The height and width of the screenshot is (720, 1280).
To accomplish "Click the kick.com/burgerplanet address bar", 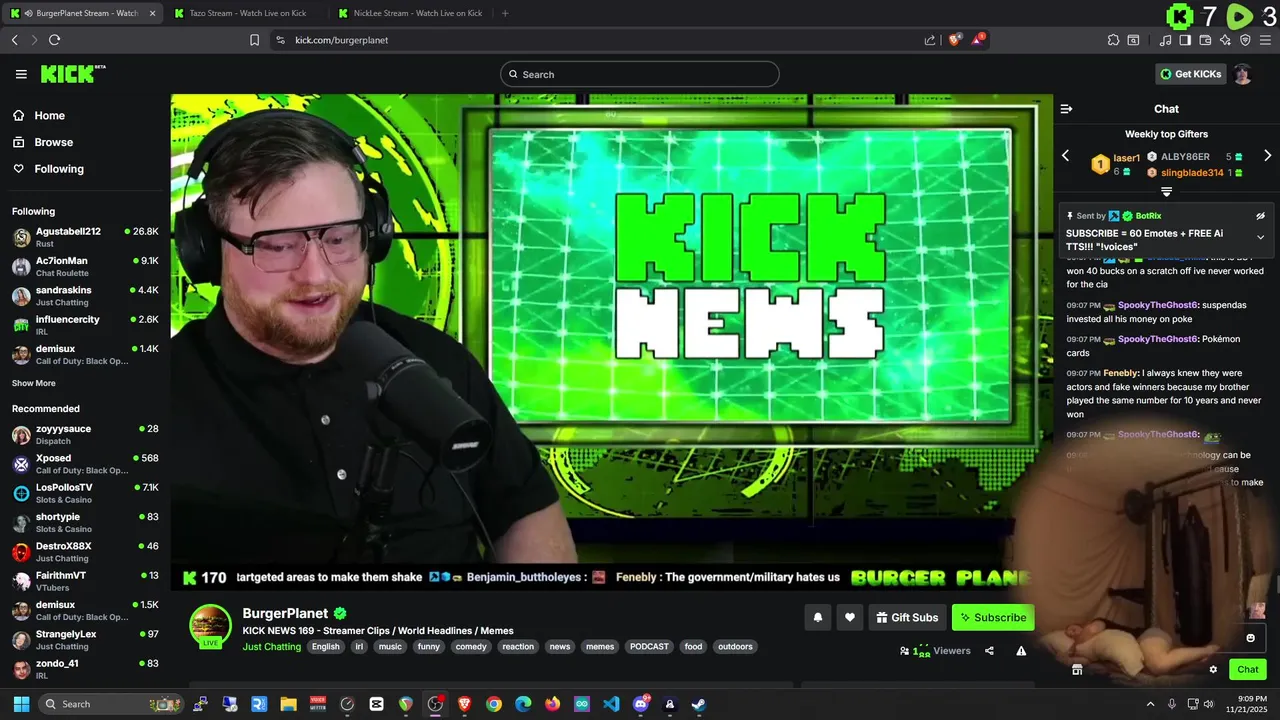I will [x=600, y=40].
